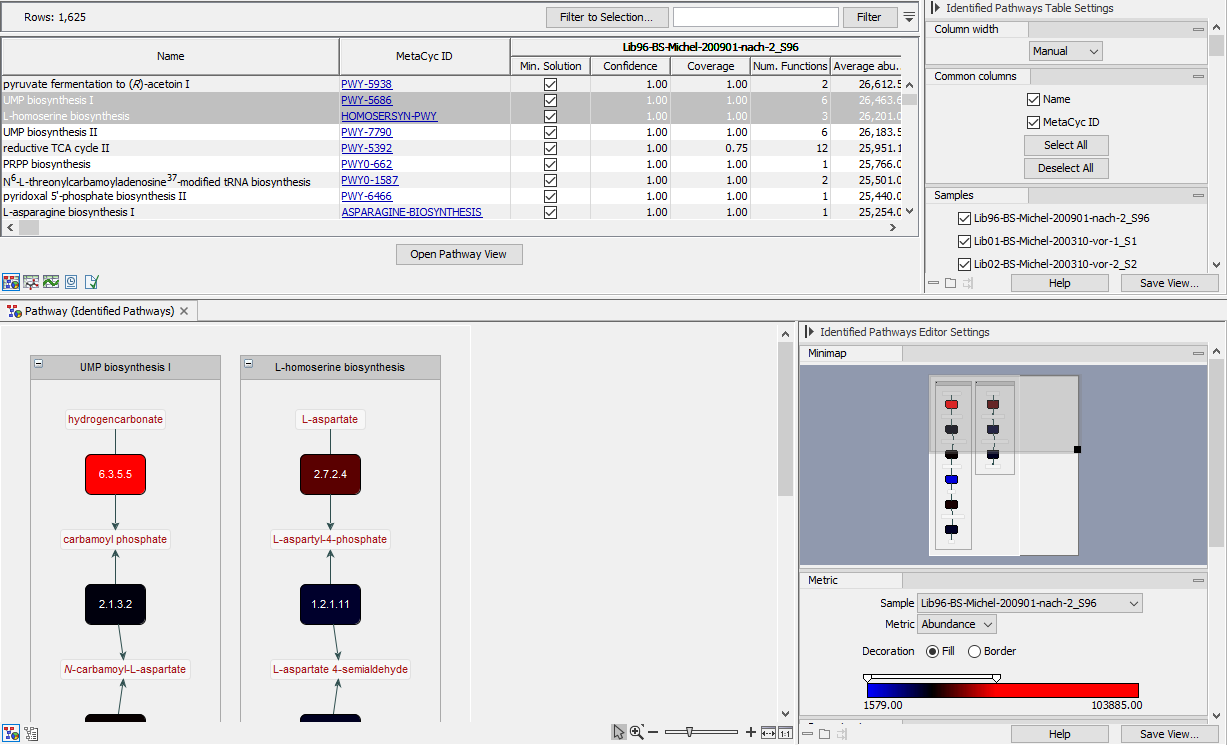Open the Sample dropdown in the Metric panel
Screen dimensions: 1227x745
tap(1030, 603)
